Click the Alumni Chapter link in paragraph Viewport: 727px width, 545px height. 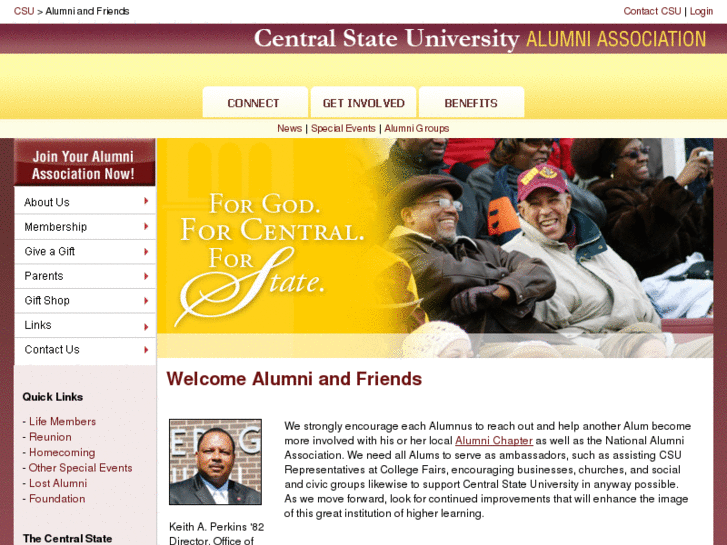494,441
